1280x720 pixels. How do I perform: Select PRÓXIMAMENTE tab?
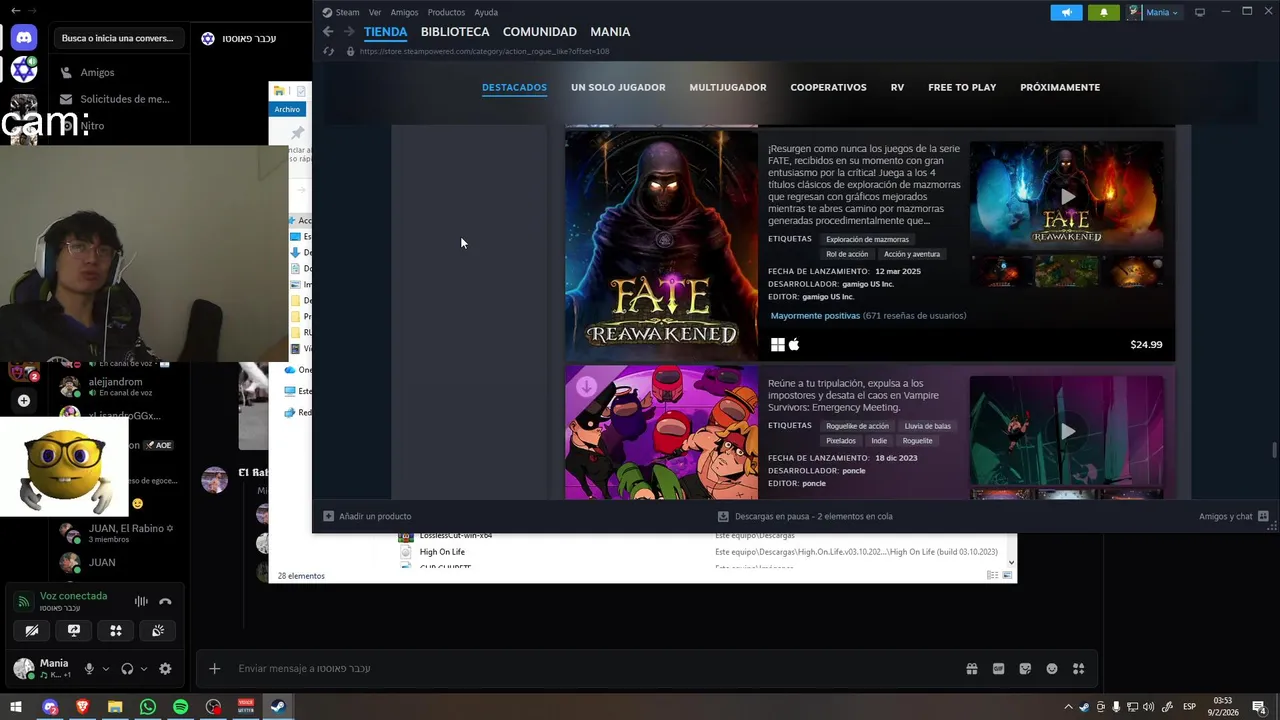[1060, 87]
